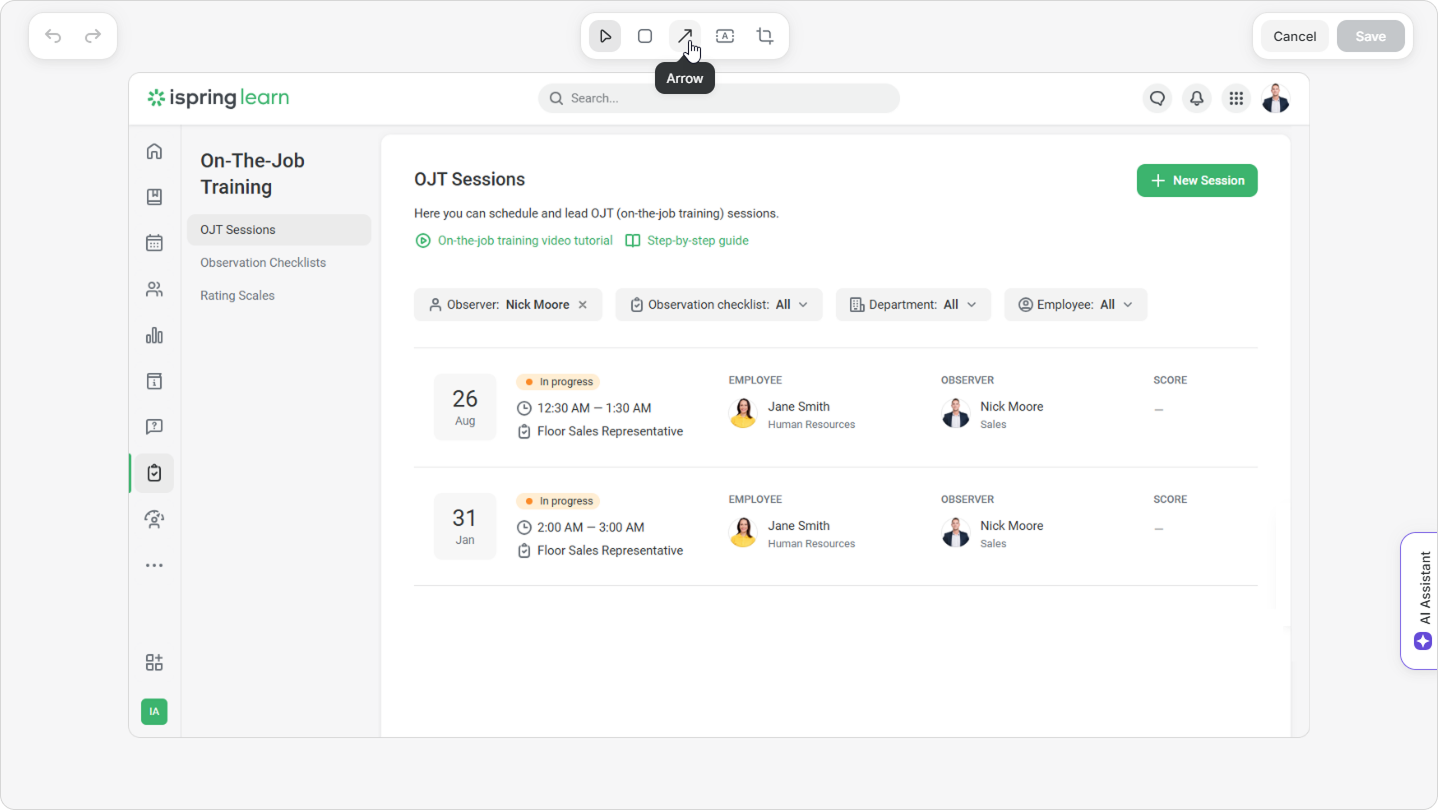Go to Rating Scales section
This screenshot has height=810, width=1438.
coord(237,296)
